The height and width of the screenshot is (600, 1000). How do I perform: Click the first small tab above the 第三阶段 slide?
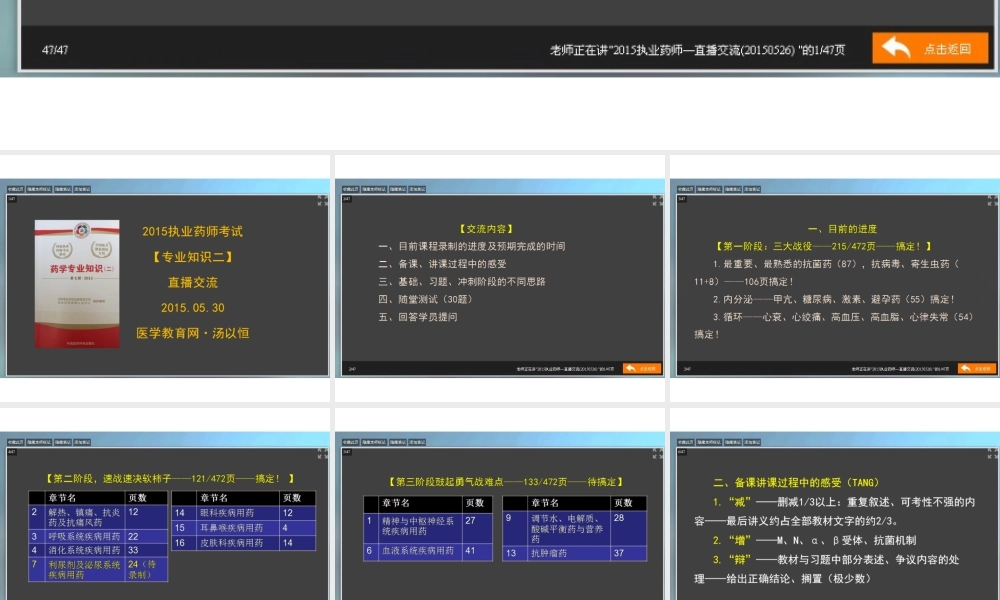click(x=350, y=442)
